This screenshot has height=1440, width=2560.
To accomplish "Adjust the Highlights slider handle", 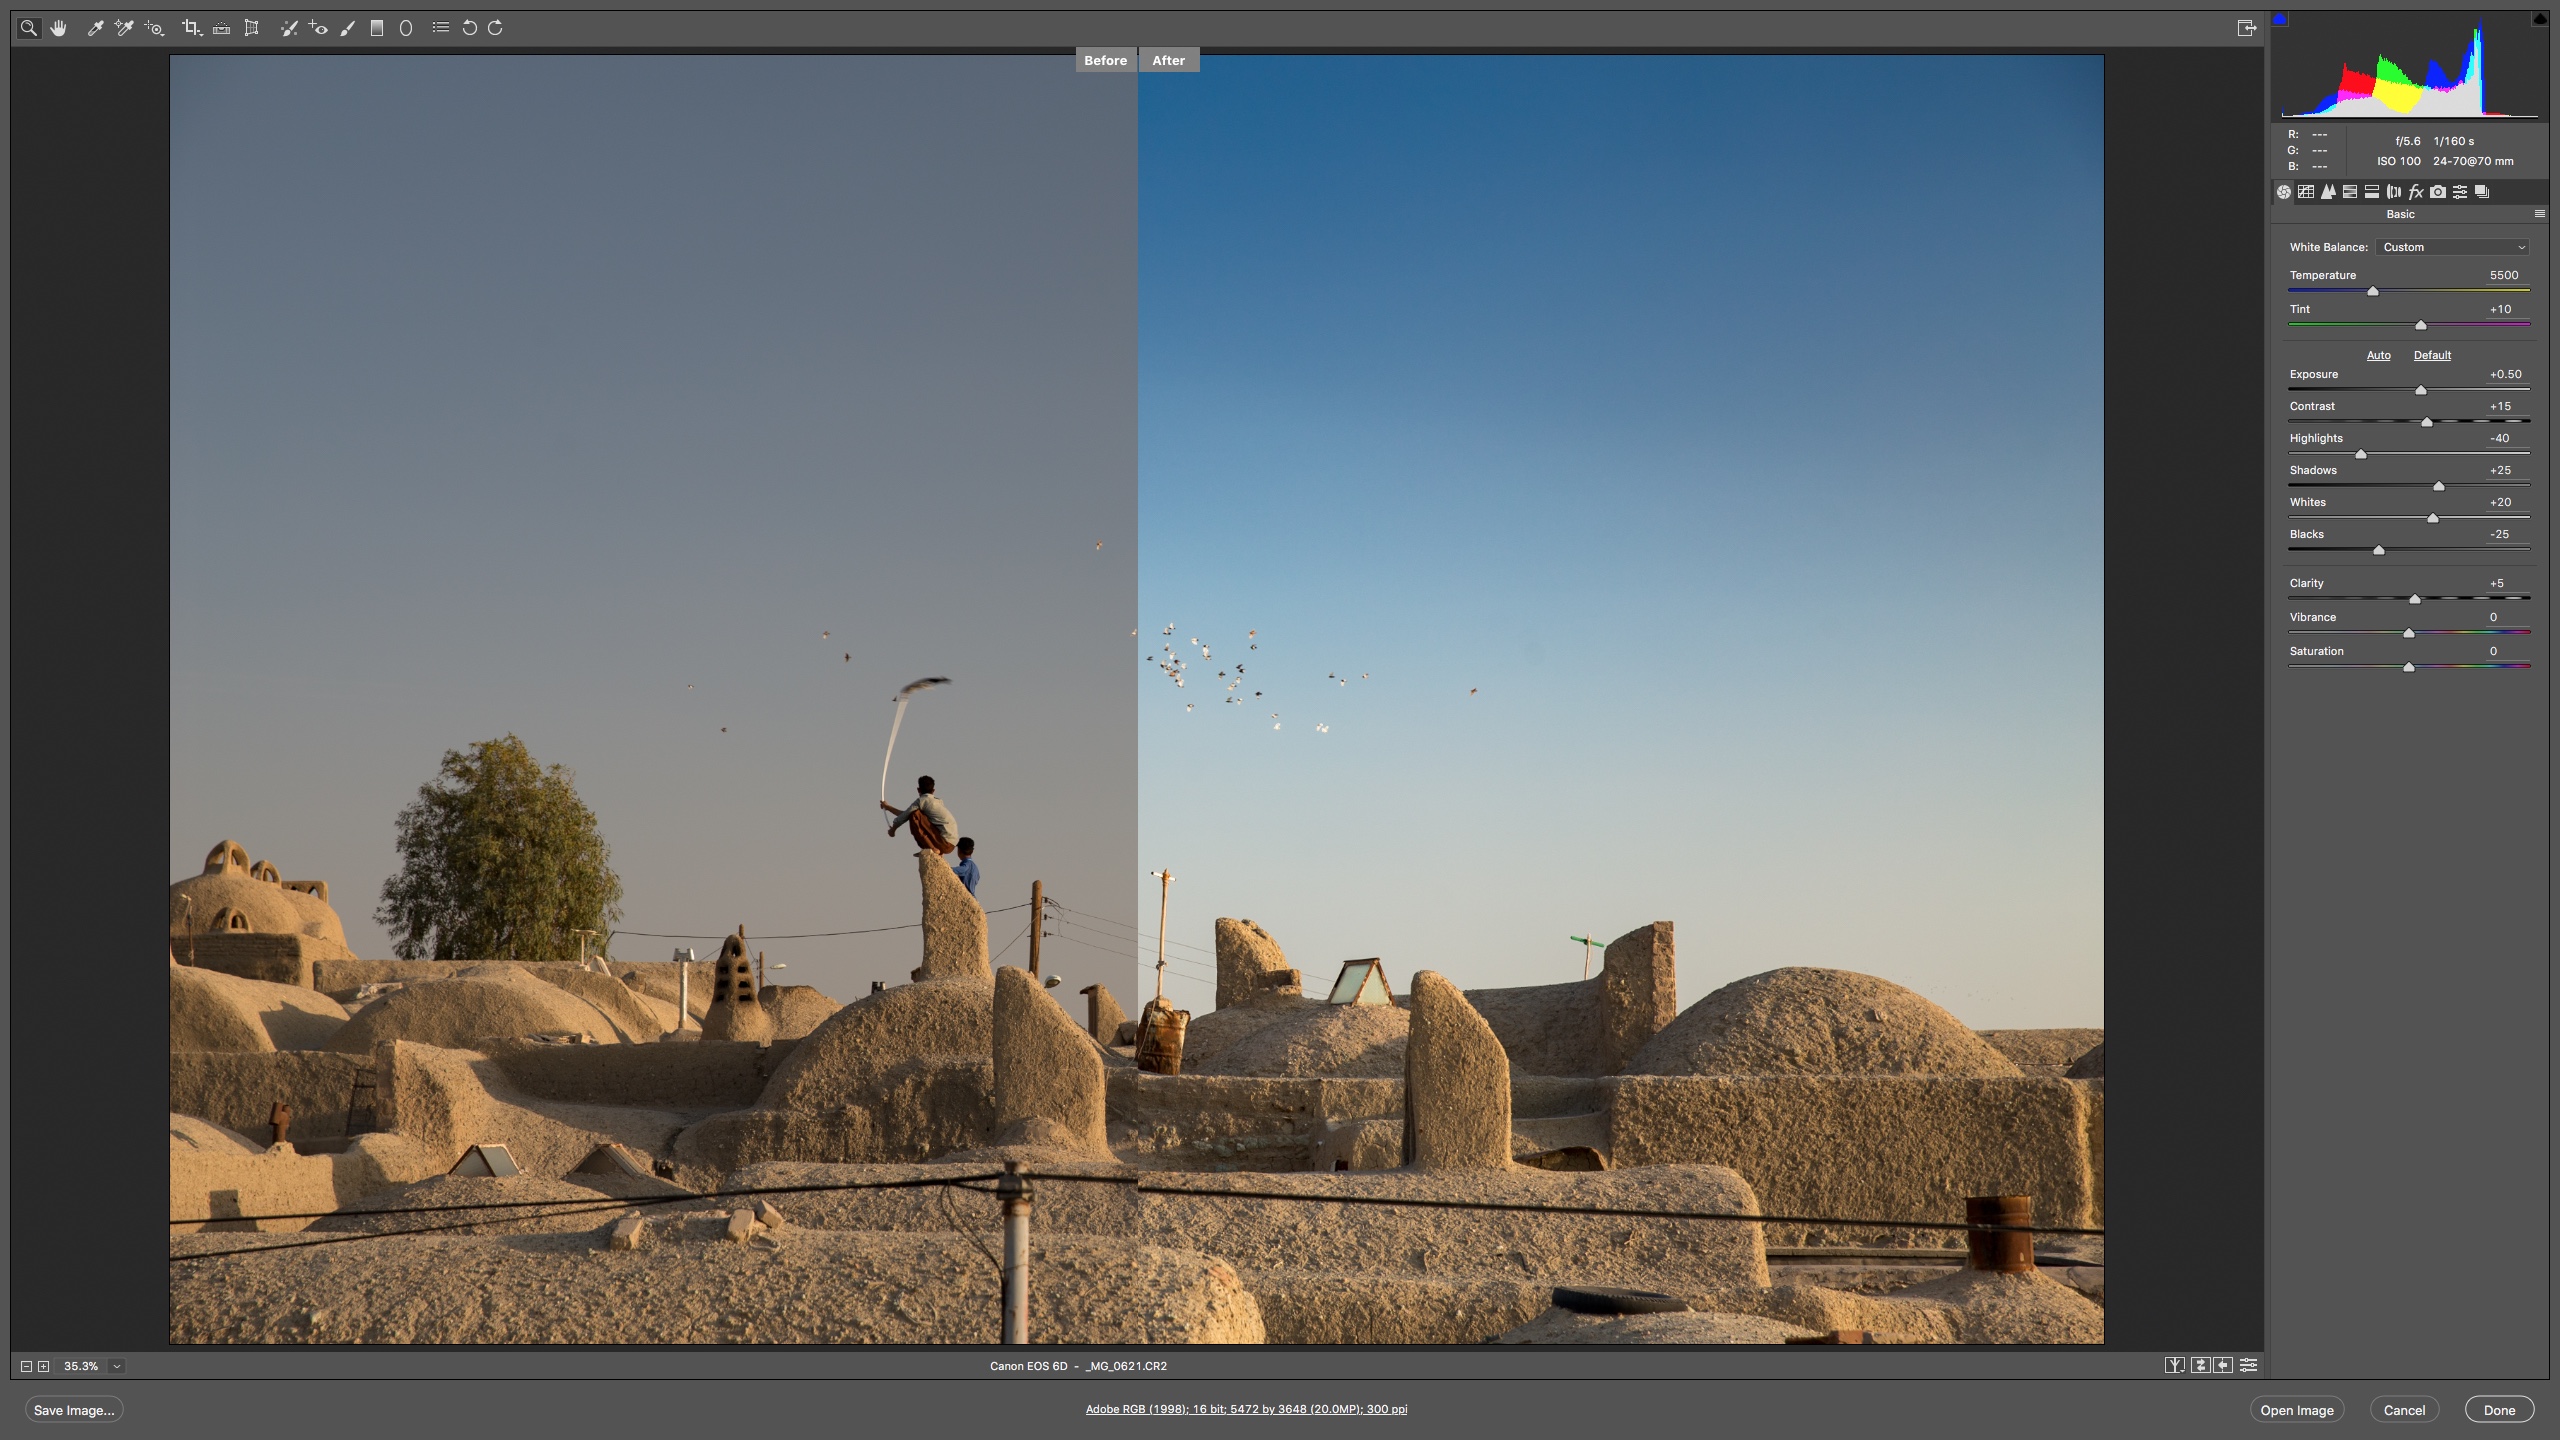I will pos(2361,454).
